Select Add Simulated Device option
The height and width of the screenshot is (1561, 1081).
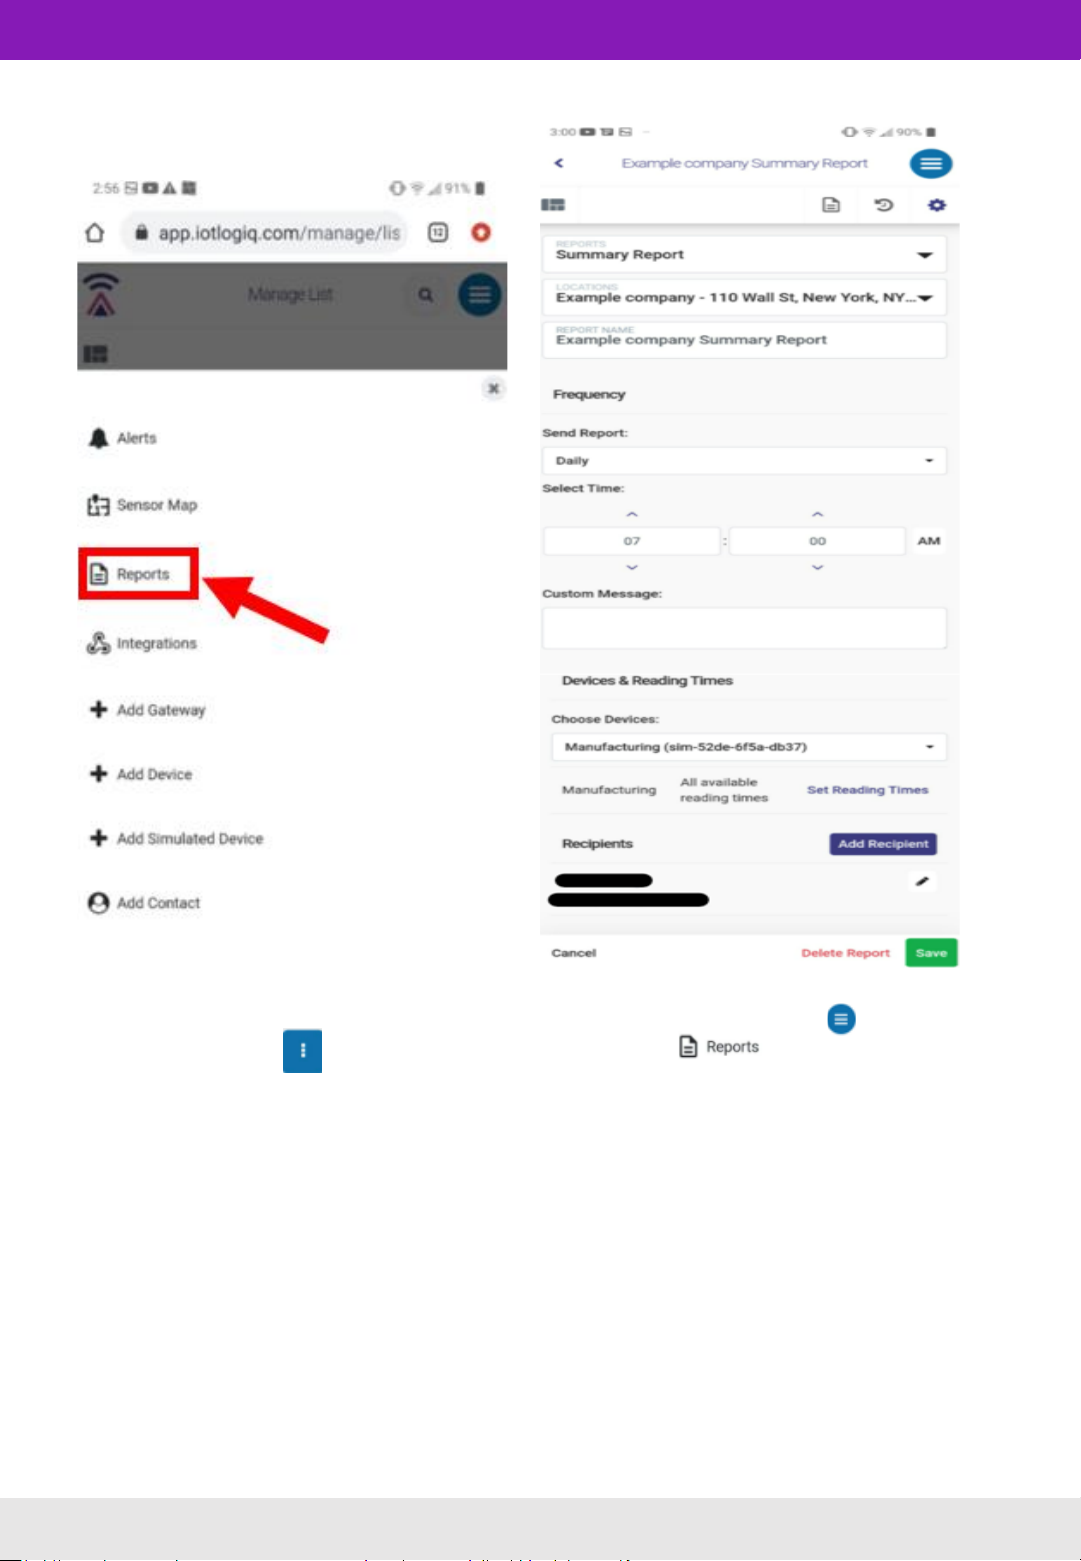(x=176, y=838)
